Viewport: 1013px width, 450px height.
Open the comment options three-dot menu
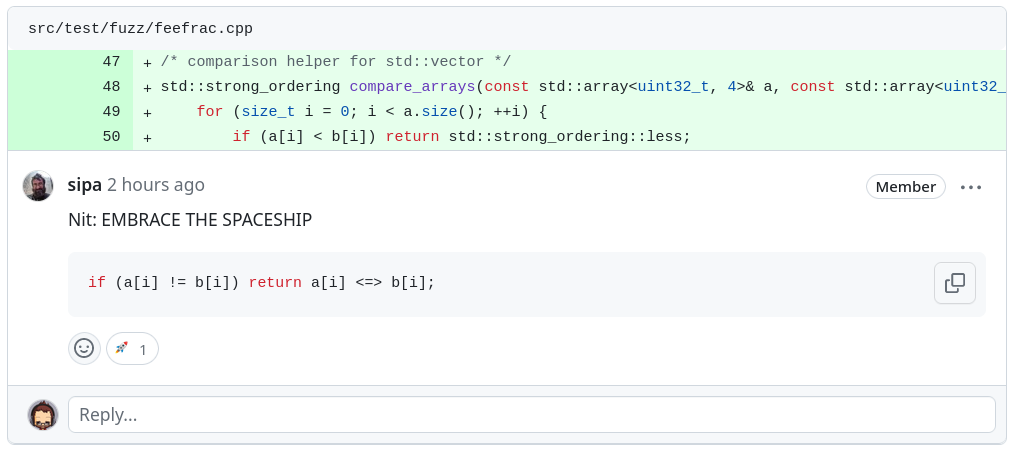point(971,187)
